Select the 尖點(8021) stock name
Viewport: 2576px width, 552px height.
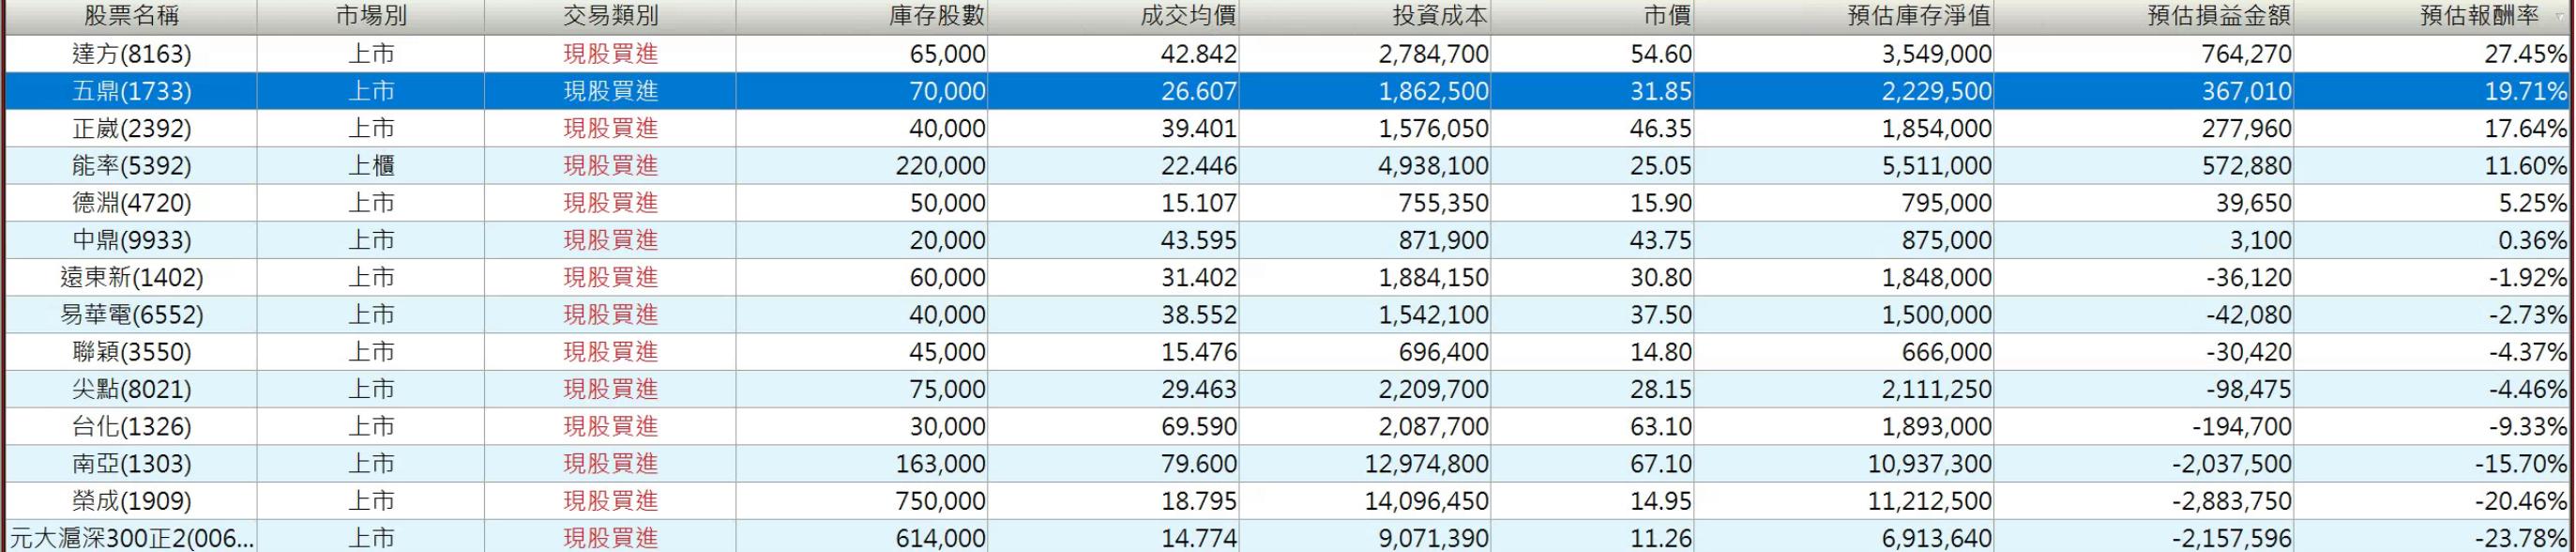131,389
